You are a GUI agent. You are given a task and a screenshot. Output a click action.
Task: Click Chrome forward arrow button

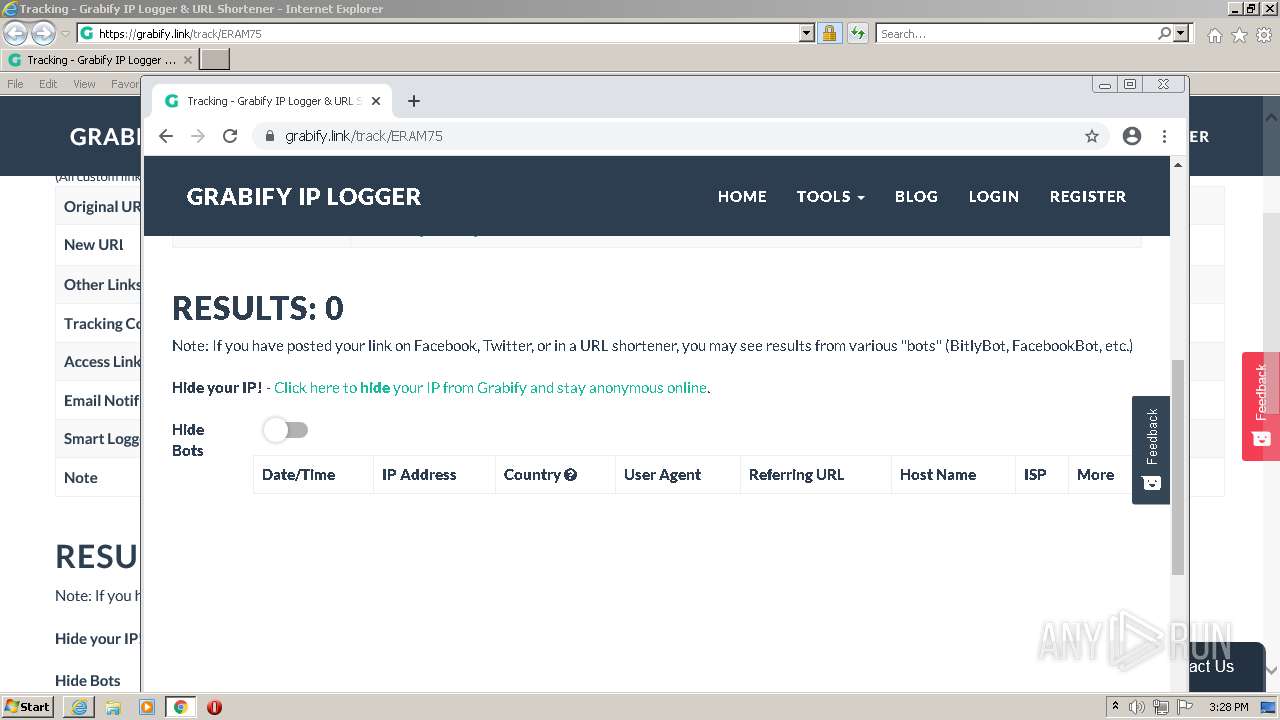pyautogui.click(x=198, y=136)
